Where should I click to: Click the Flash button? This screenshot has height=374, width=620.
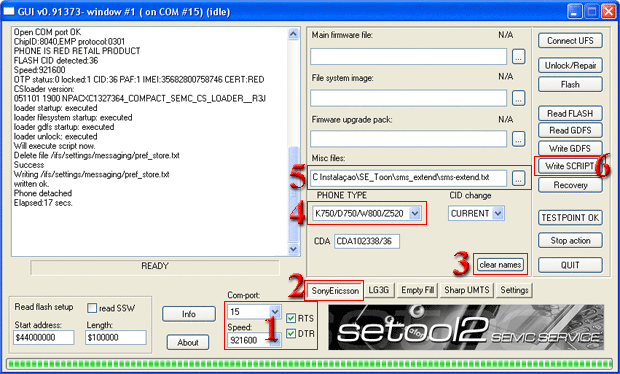(570, 84)
